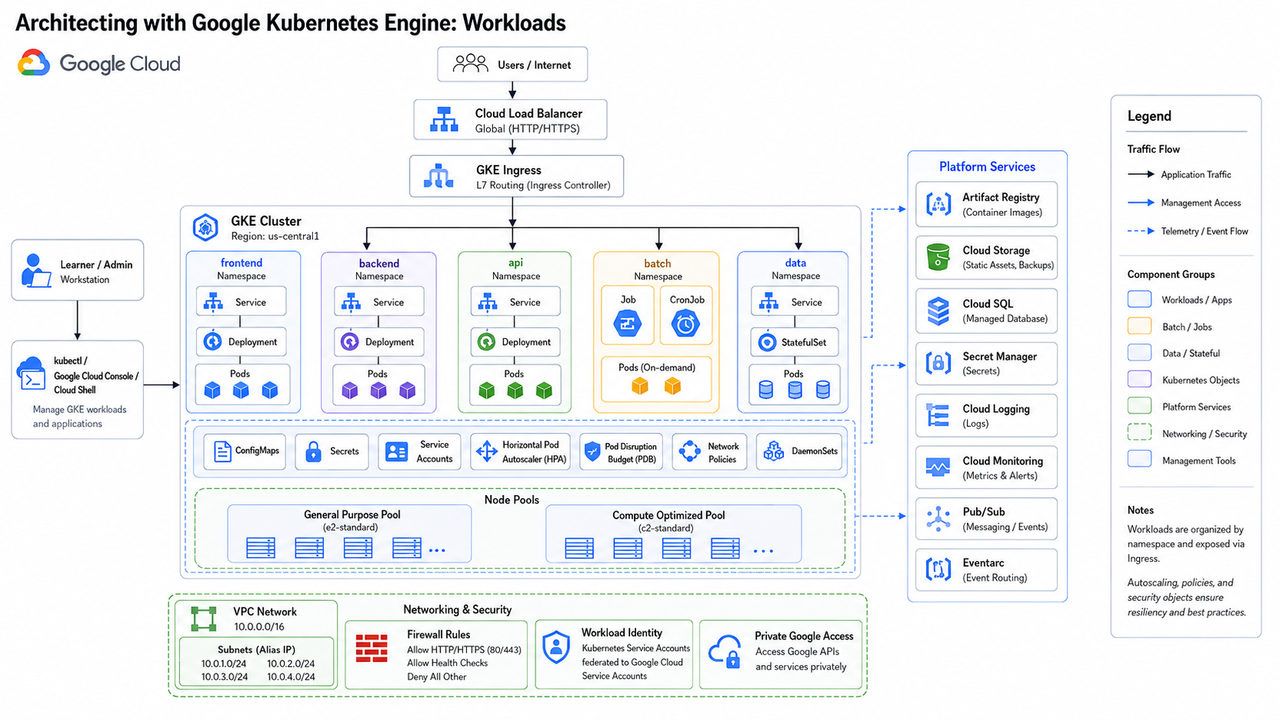Click the Management Tools legend swatch
Viewport: 1280px width, 720px height.
tap(1140, 460)
